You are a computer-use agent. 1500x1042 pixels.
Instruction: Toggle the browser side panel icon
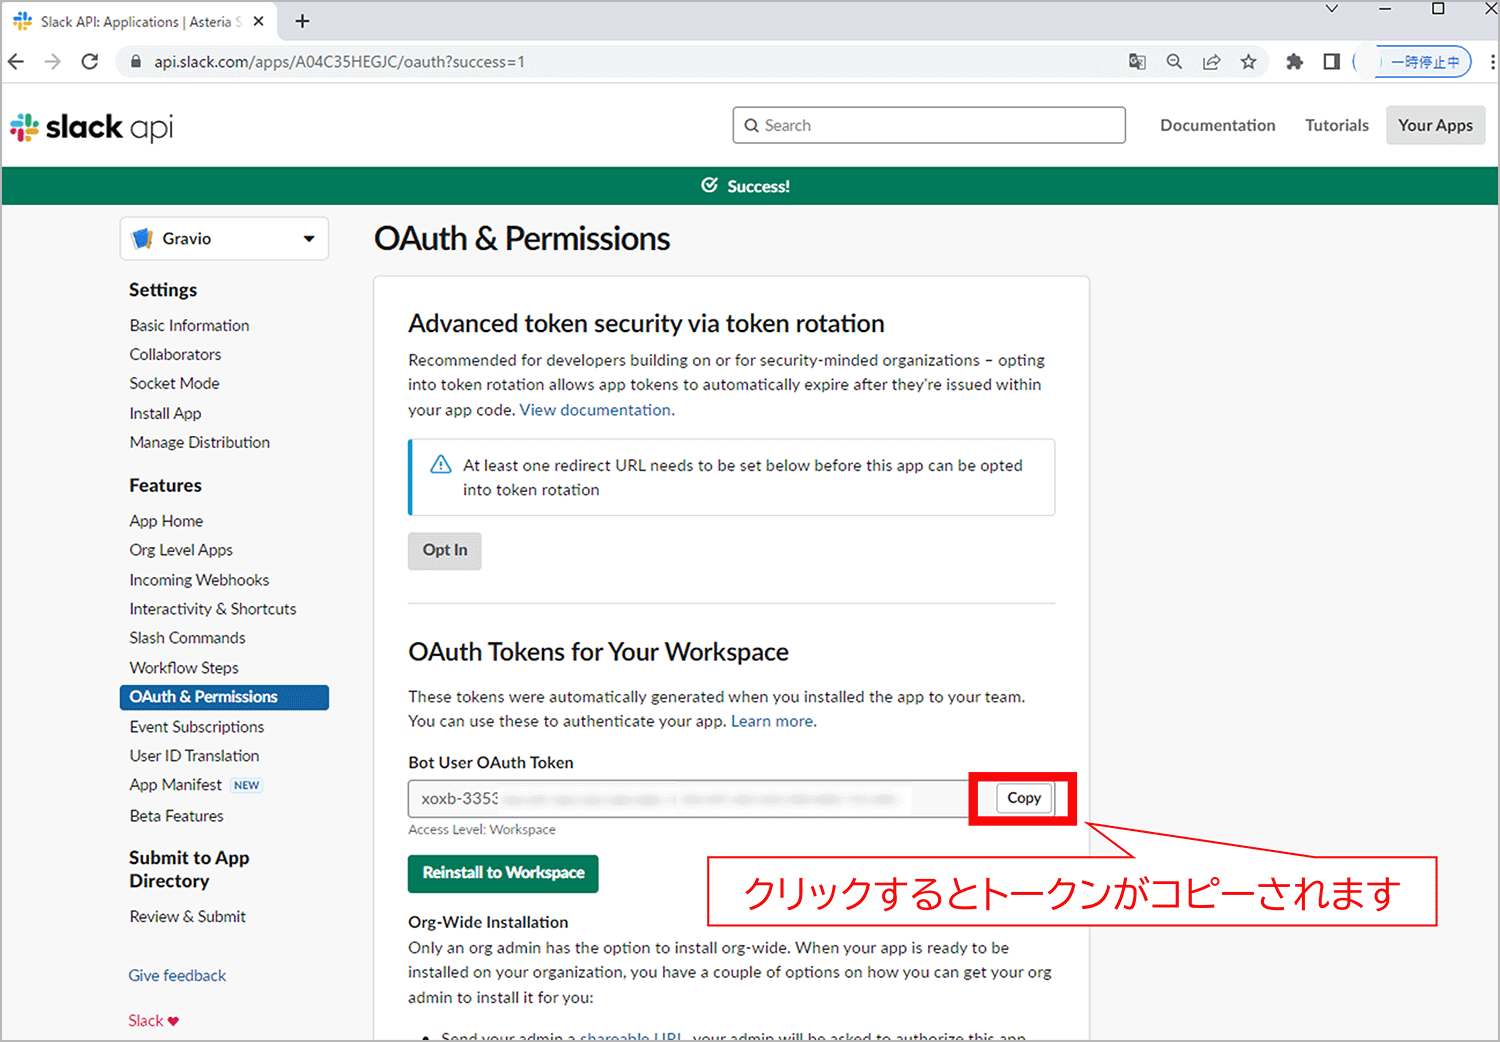1331,62
